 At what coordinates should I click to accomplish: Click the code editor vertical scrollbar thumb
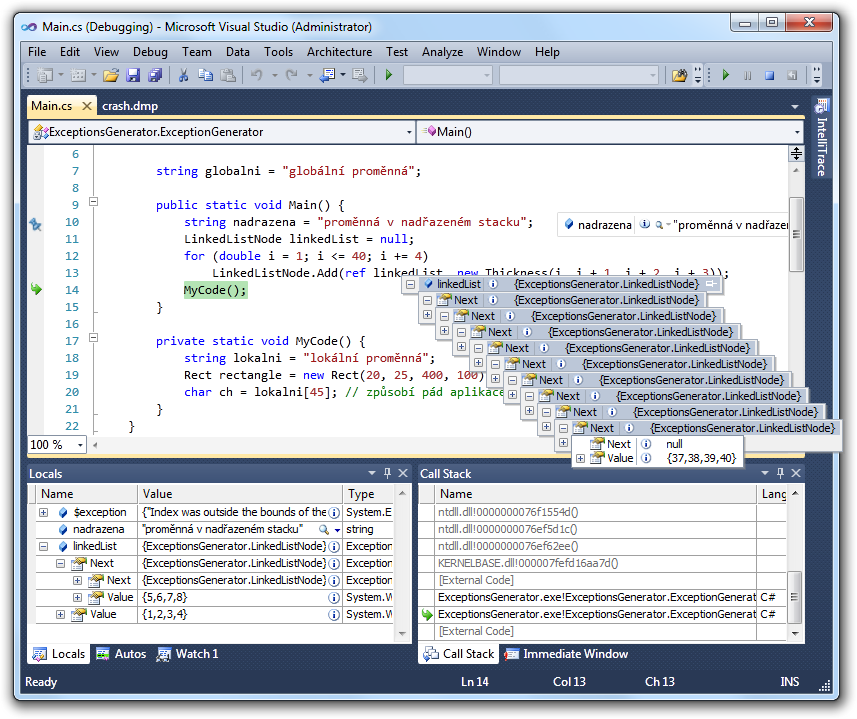[796, 234]
